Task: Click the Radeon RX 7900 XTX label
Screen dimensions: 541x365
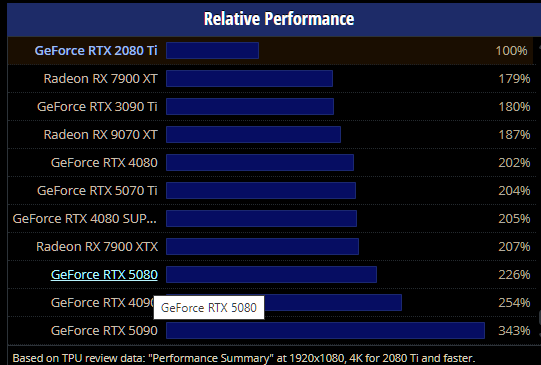Action: 97,247
